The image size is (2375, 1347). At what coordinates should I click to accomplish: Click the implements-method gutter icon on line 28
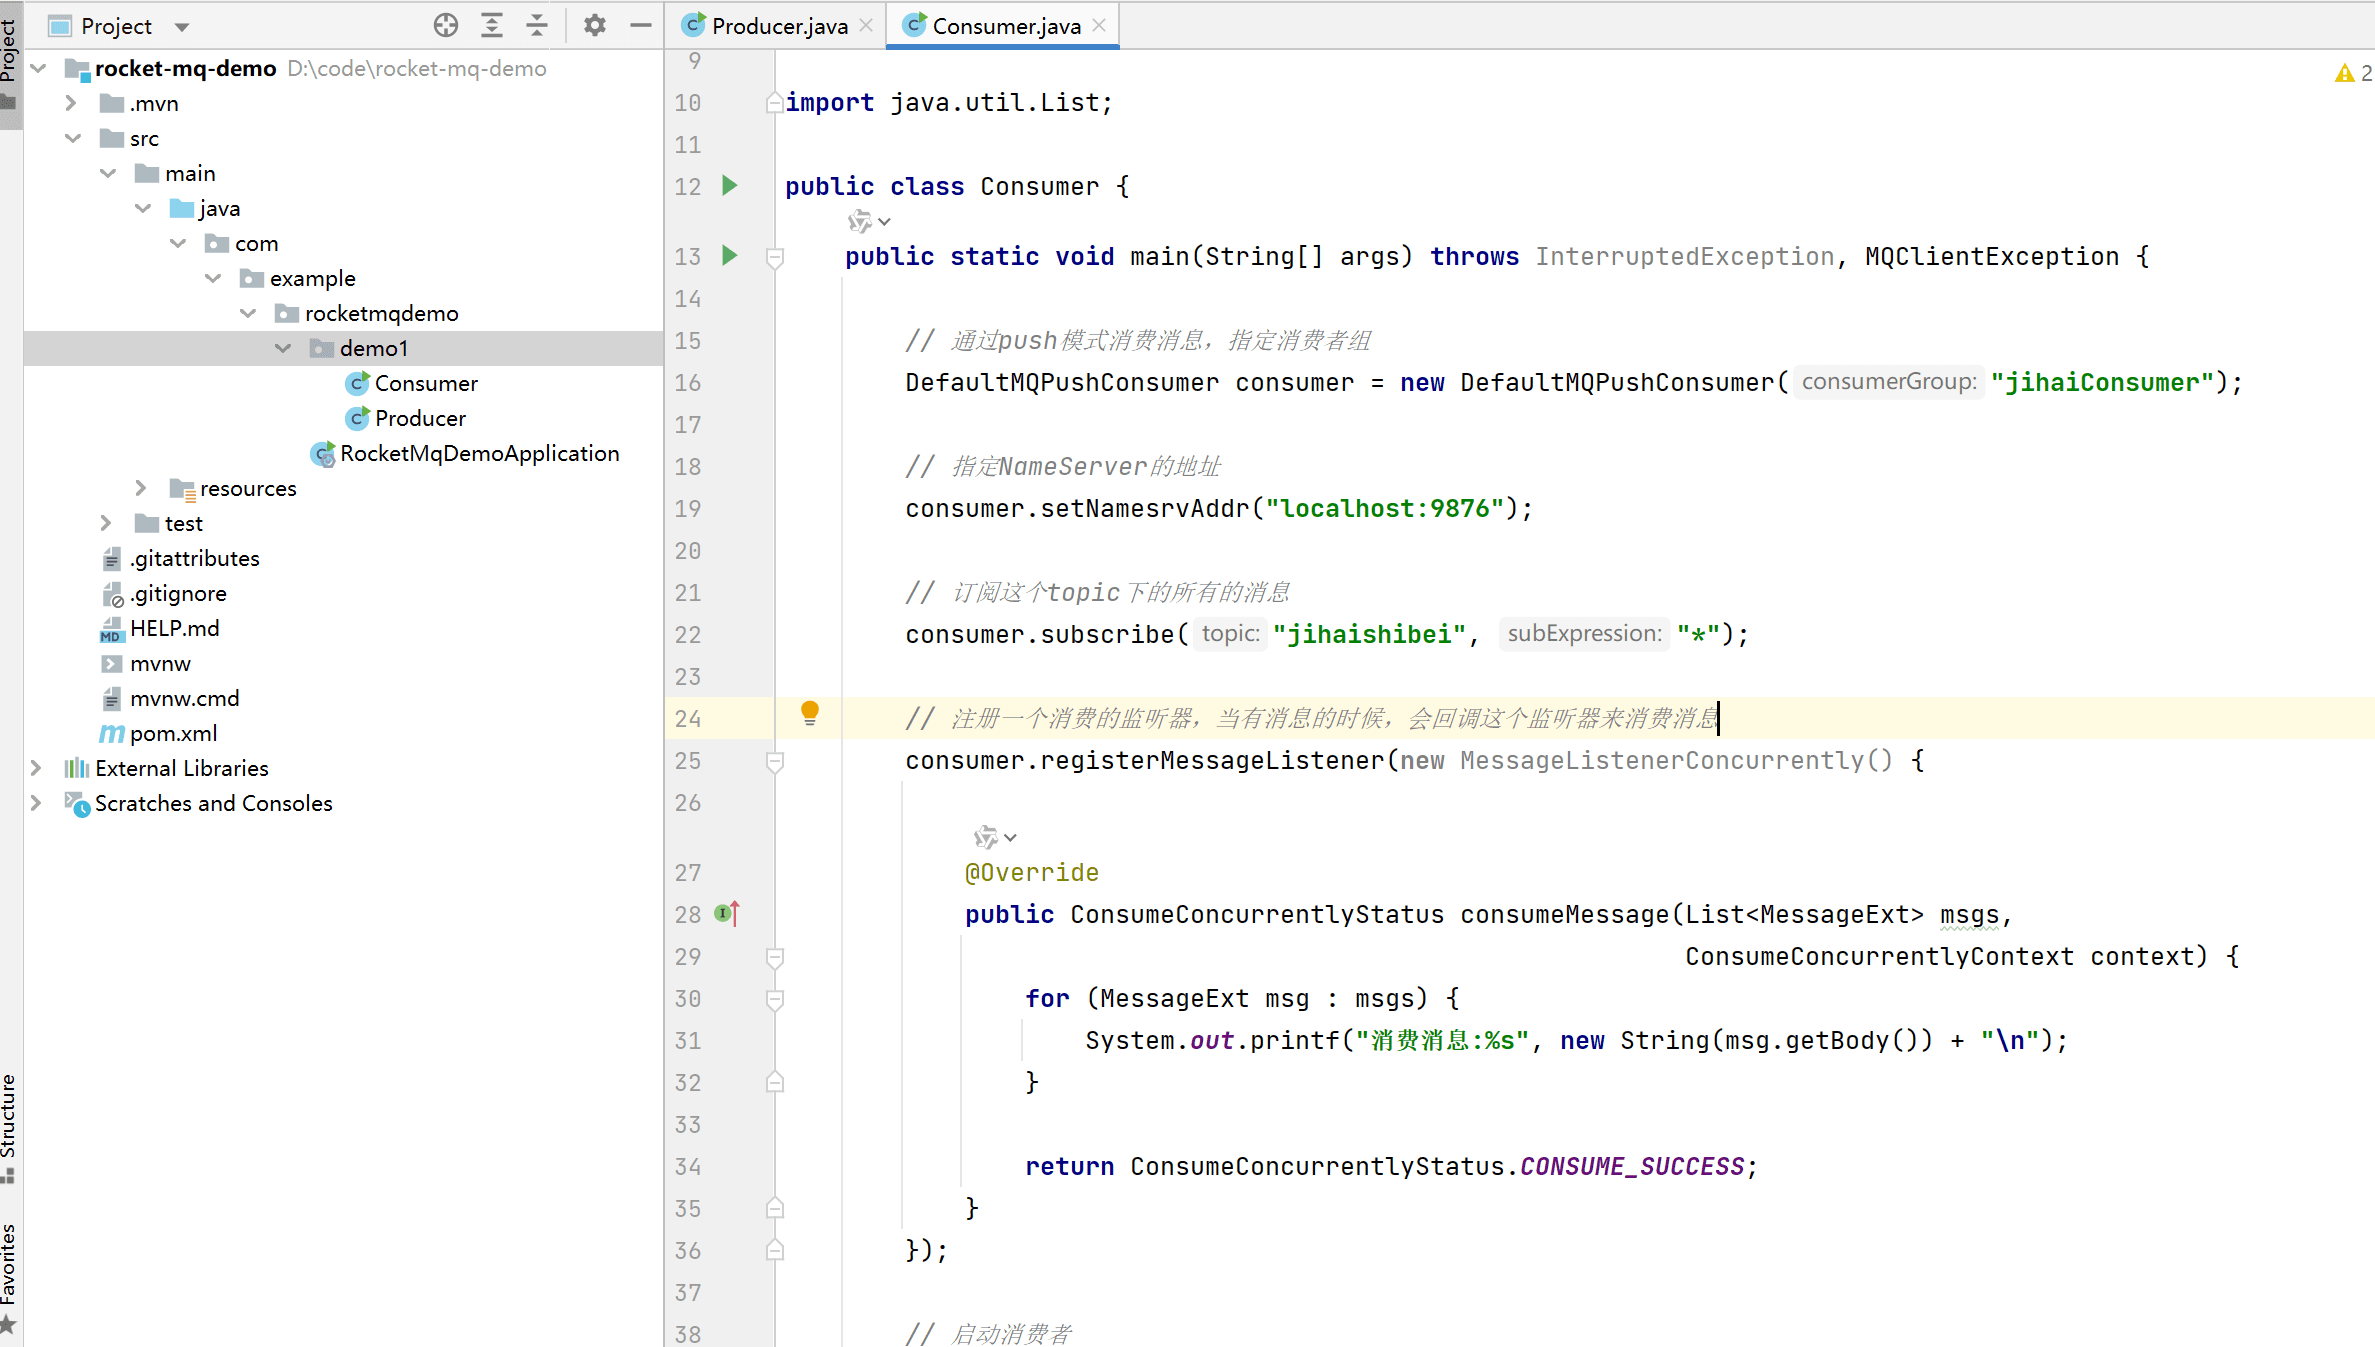click(727, 913)
